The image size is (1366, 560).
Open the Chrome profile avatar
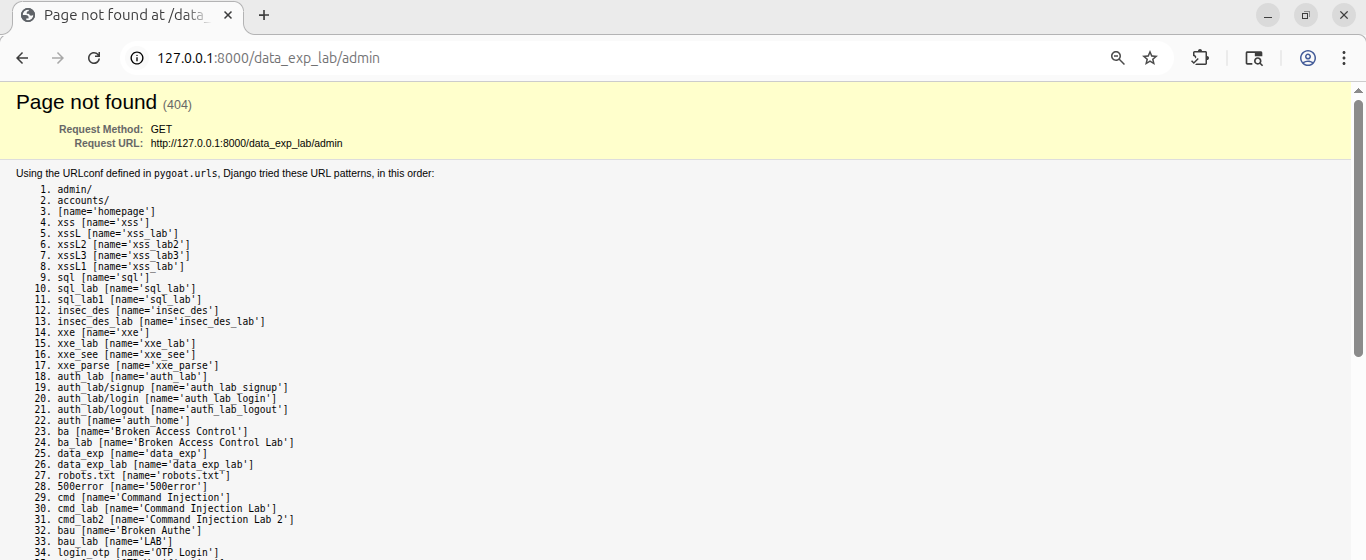tap(1307, 58)
